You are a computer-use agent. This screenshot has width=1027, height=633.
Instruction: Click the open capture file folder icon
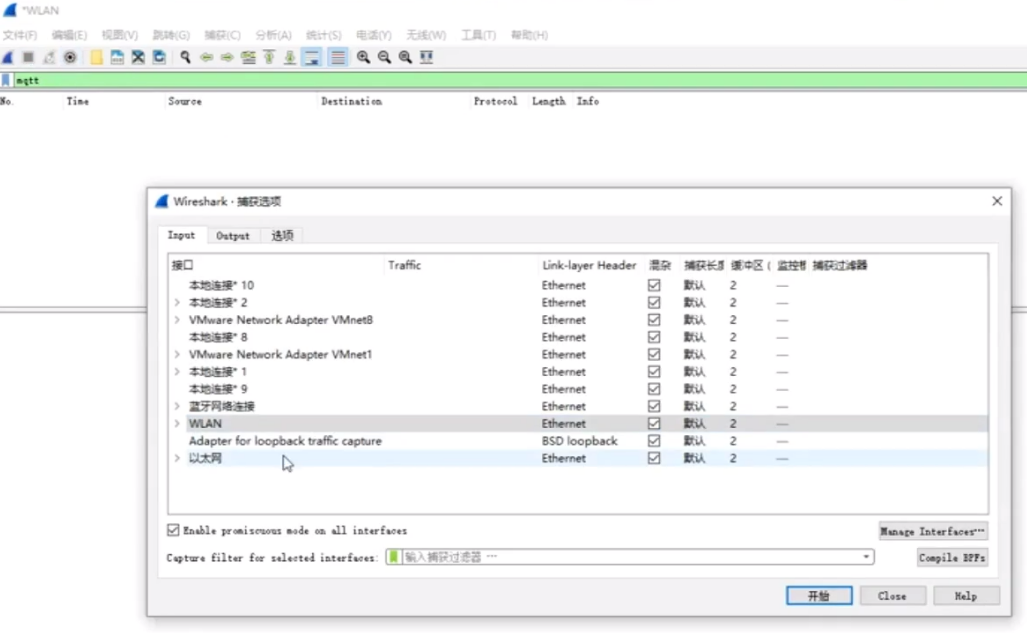click(96, 58)
